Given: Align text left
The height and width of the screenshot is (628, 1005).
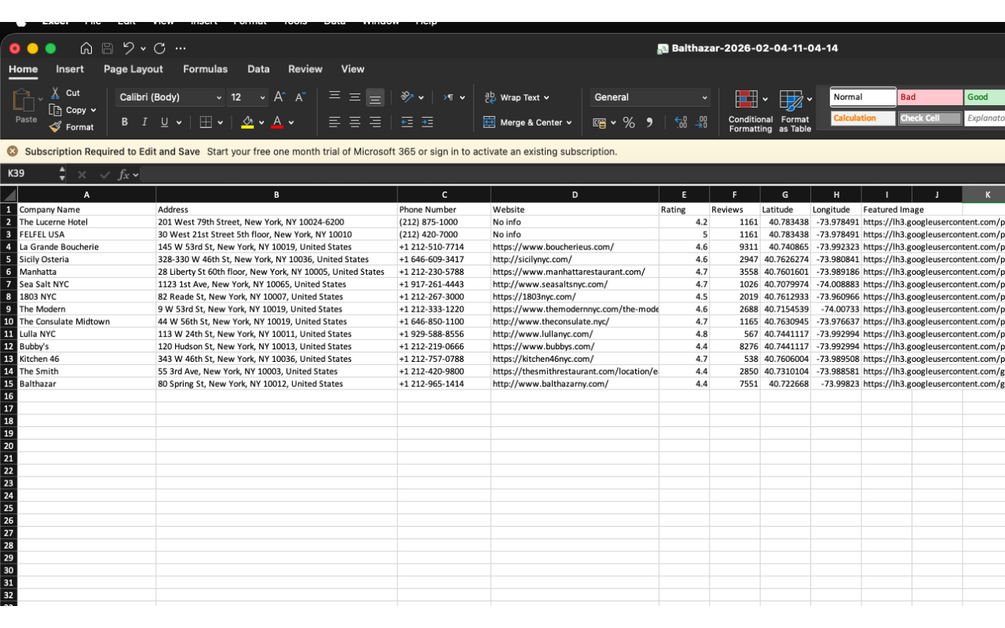Looking at the screenshot, I should 335,122.
